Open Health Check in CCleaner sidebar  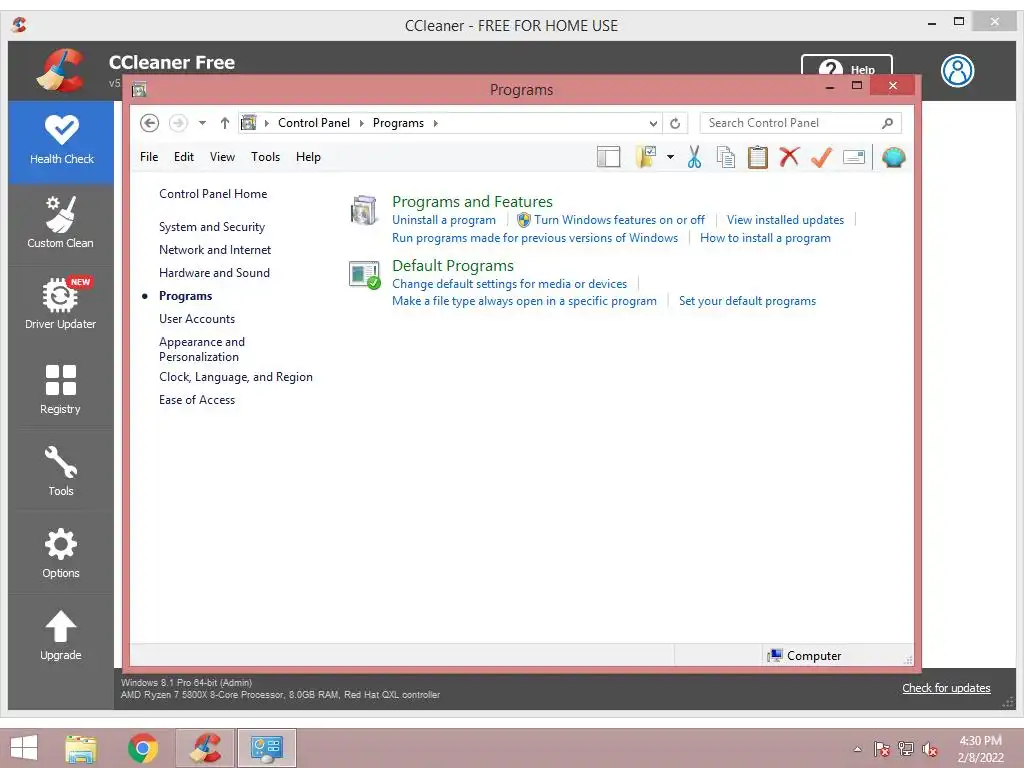coord(61,141)
